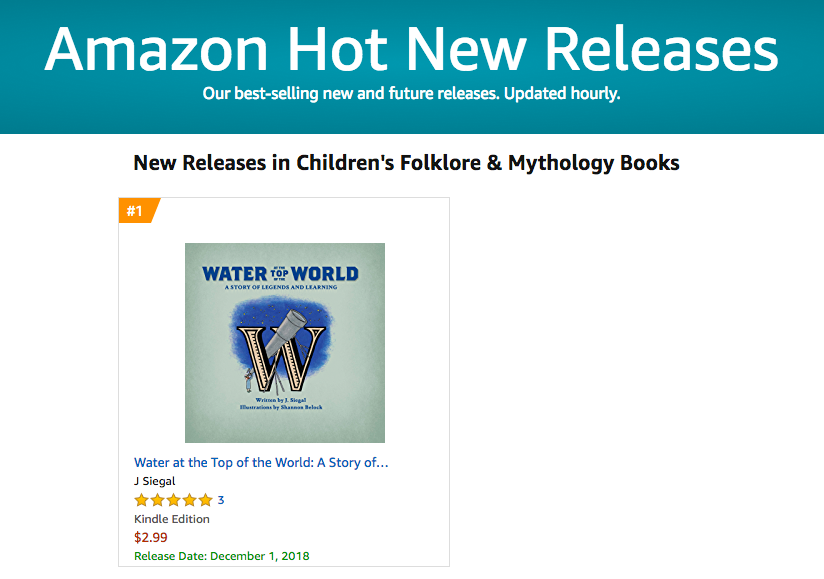824x579 pixels.
Task: Click 'A Story of Legends and Learning' on the cover
Action: point(280,287)
